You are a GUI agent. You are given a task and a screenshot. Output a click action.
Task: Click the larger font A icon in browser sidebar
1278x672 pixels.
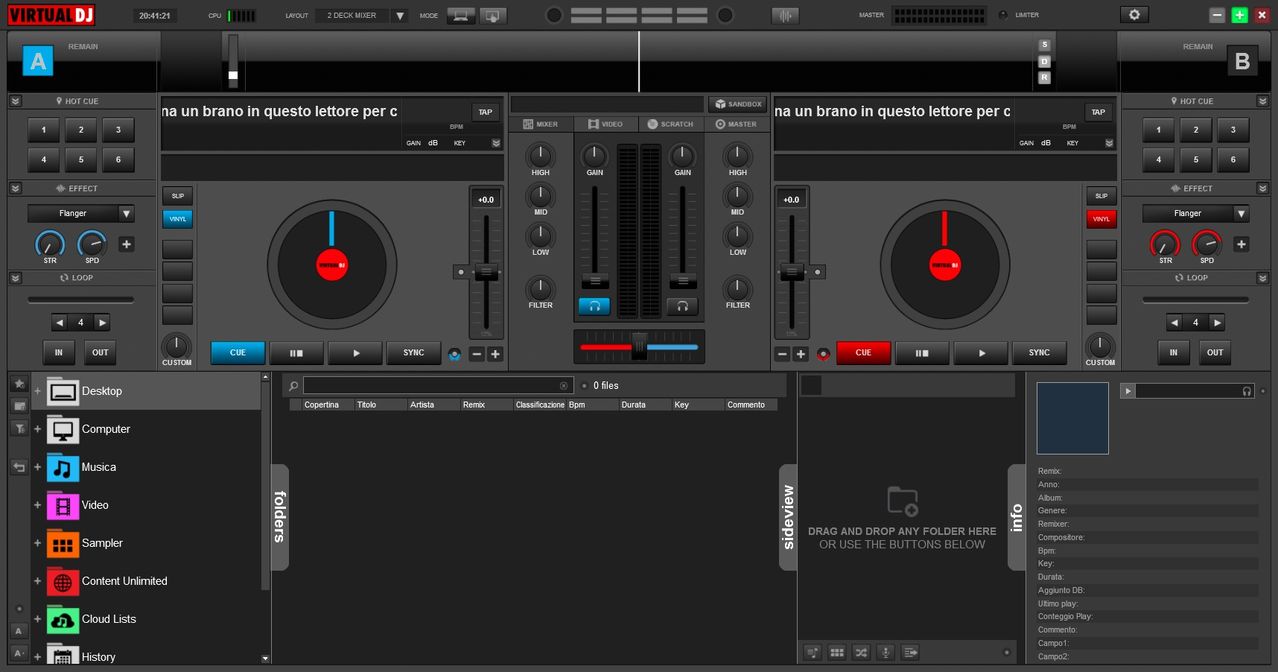[x=18, y=631]
